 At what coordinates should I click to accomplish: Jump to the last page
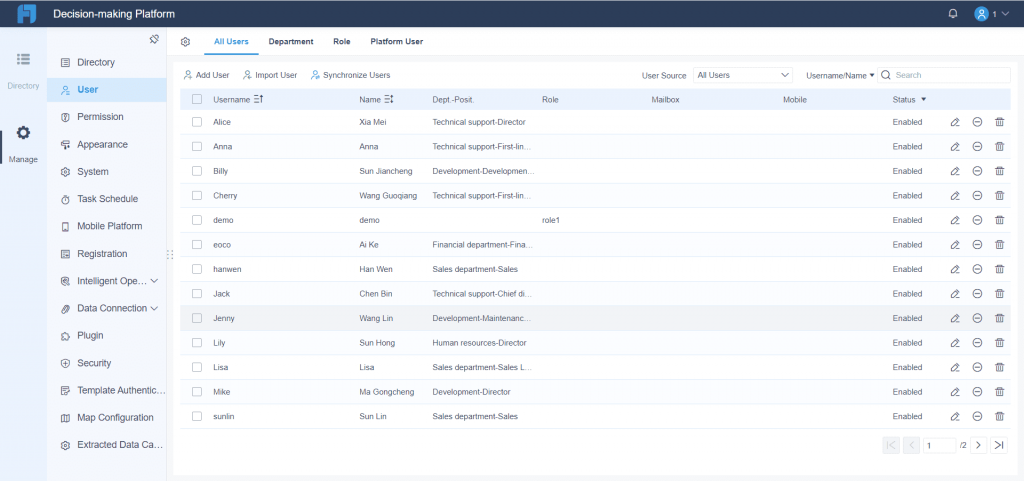(999, 445)
